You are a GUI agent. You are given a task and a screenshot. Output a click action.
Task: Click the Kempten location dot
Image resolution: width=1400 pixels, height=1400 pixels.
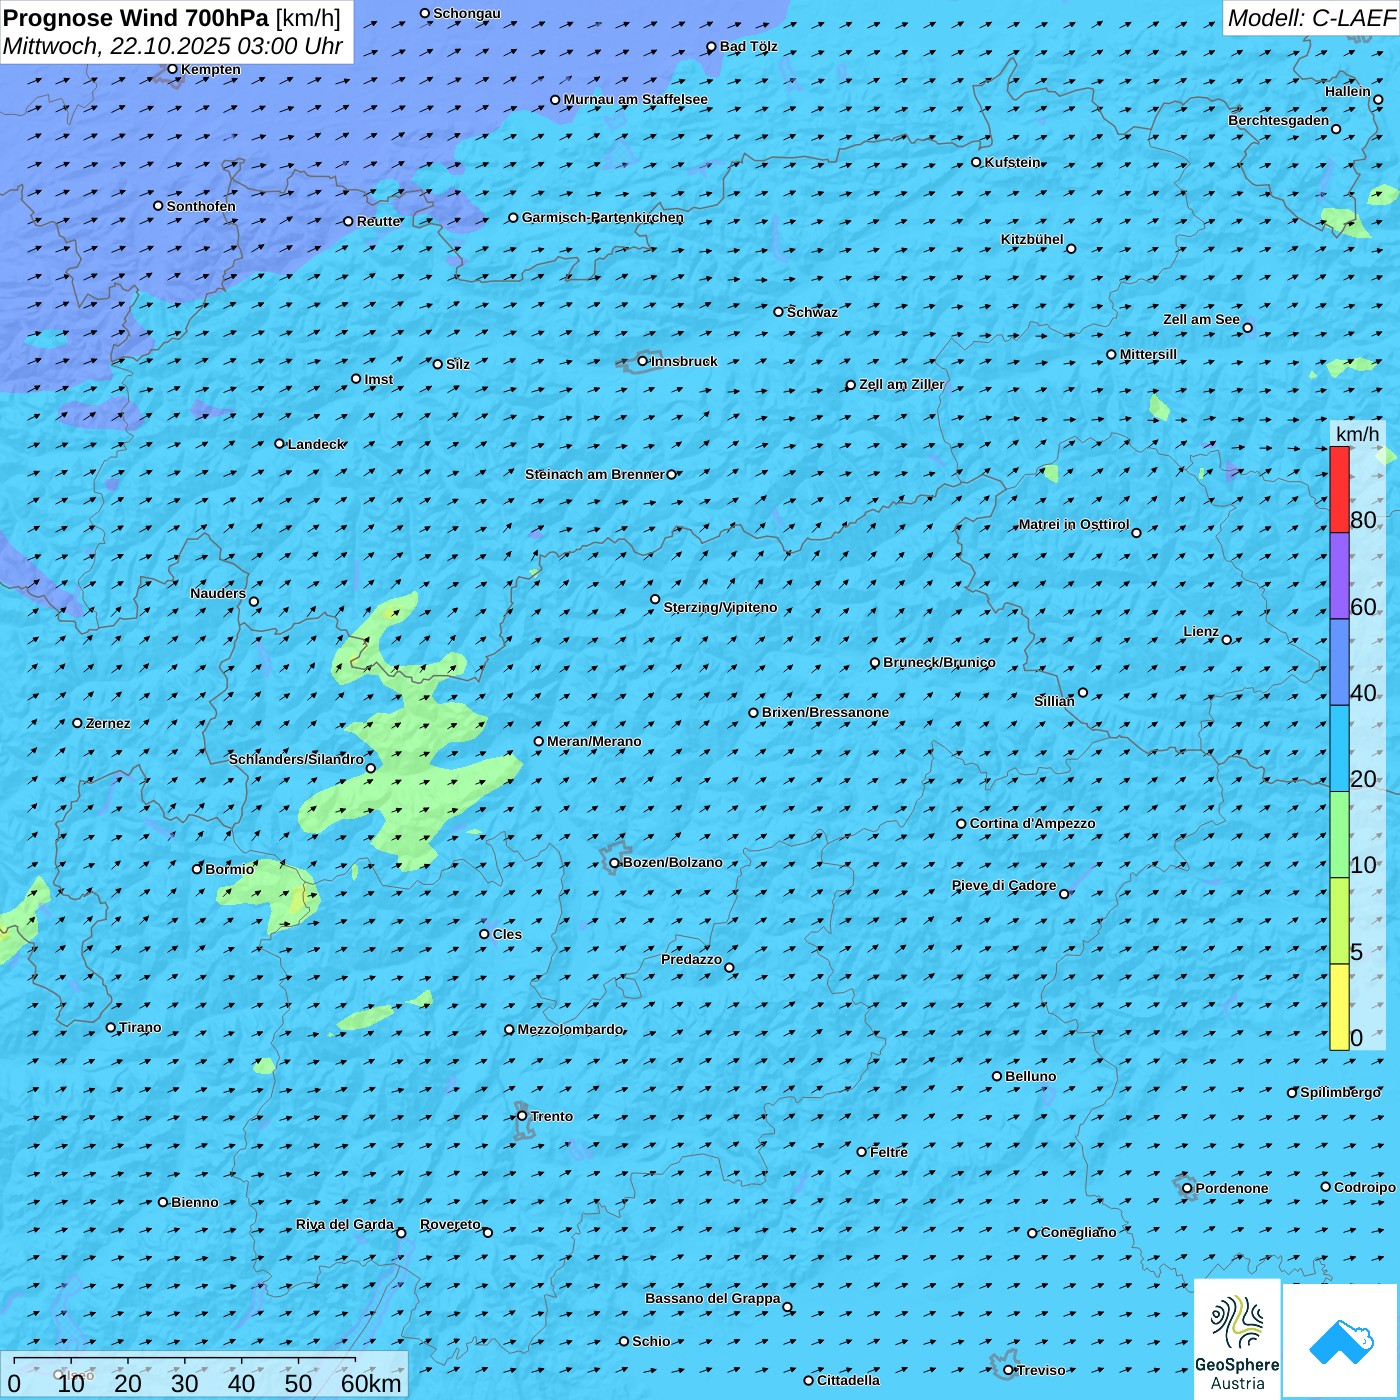tap(172, 69)
